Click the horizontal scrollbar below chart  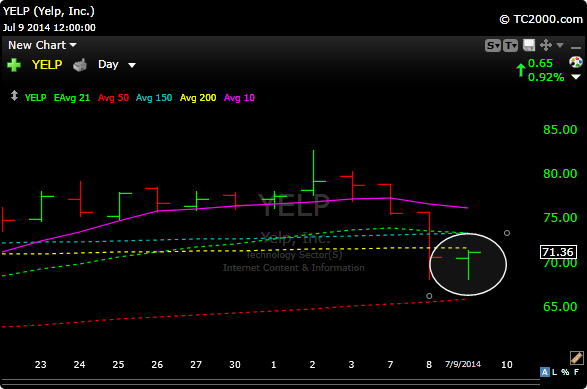pos(270,382)
